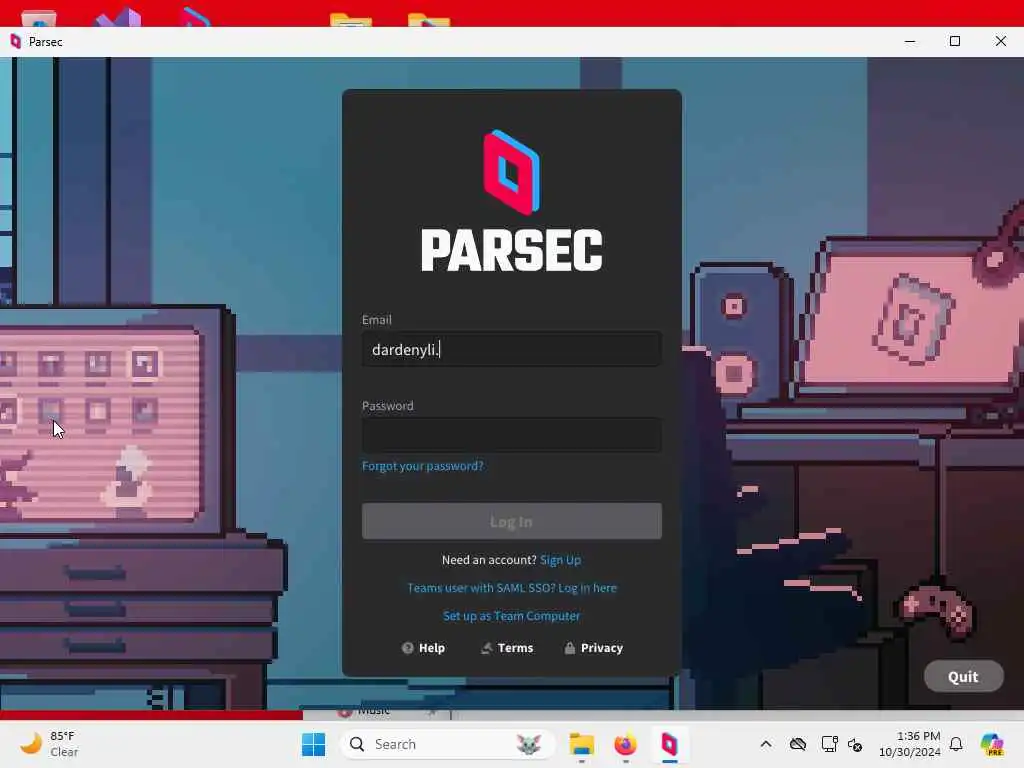This screenshot has height=768, width=1024.
Task: Open Firefox from the taskbar
Action: (625, 744)
